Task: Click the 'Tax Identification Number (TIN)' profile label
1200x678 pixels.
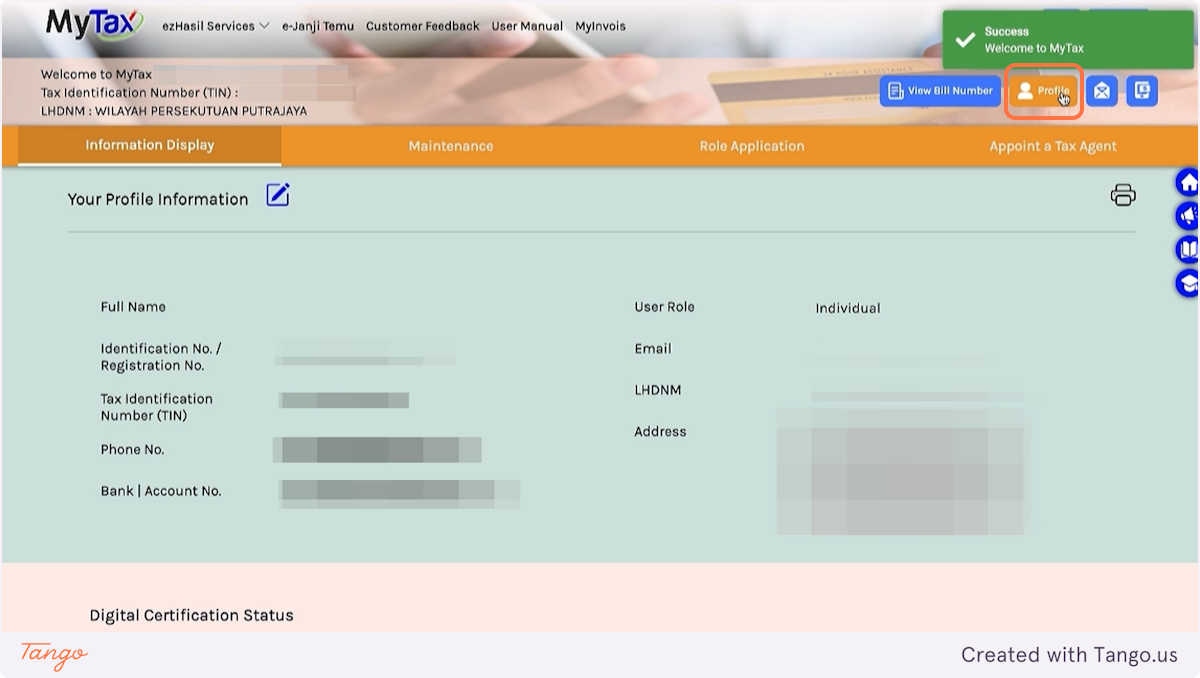Action: click(156, 407)
